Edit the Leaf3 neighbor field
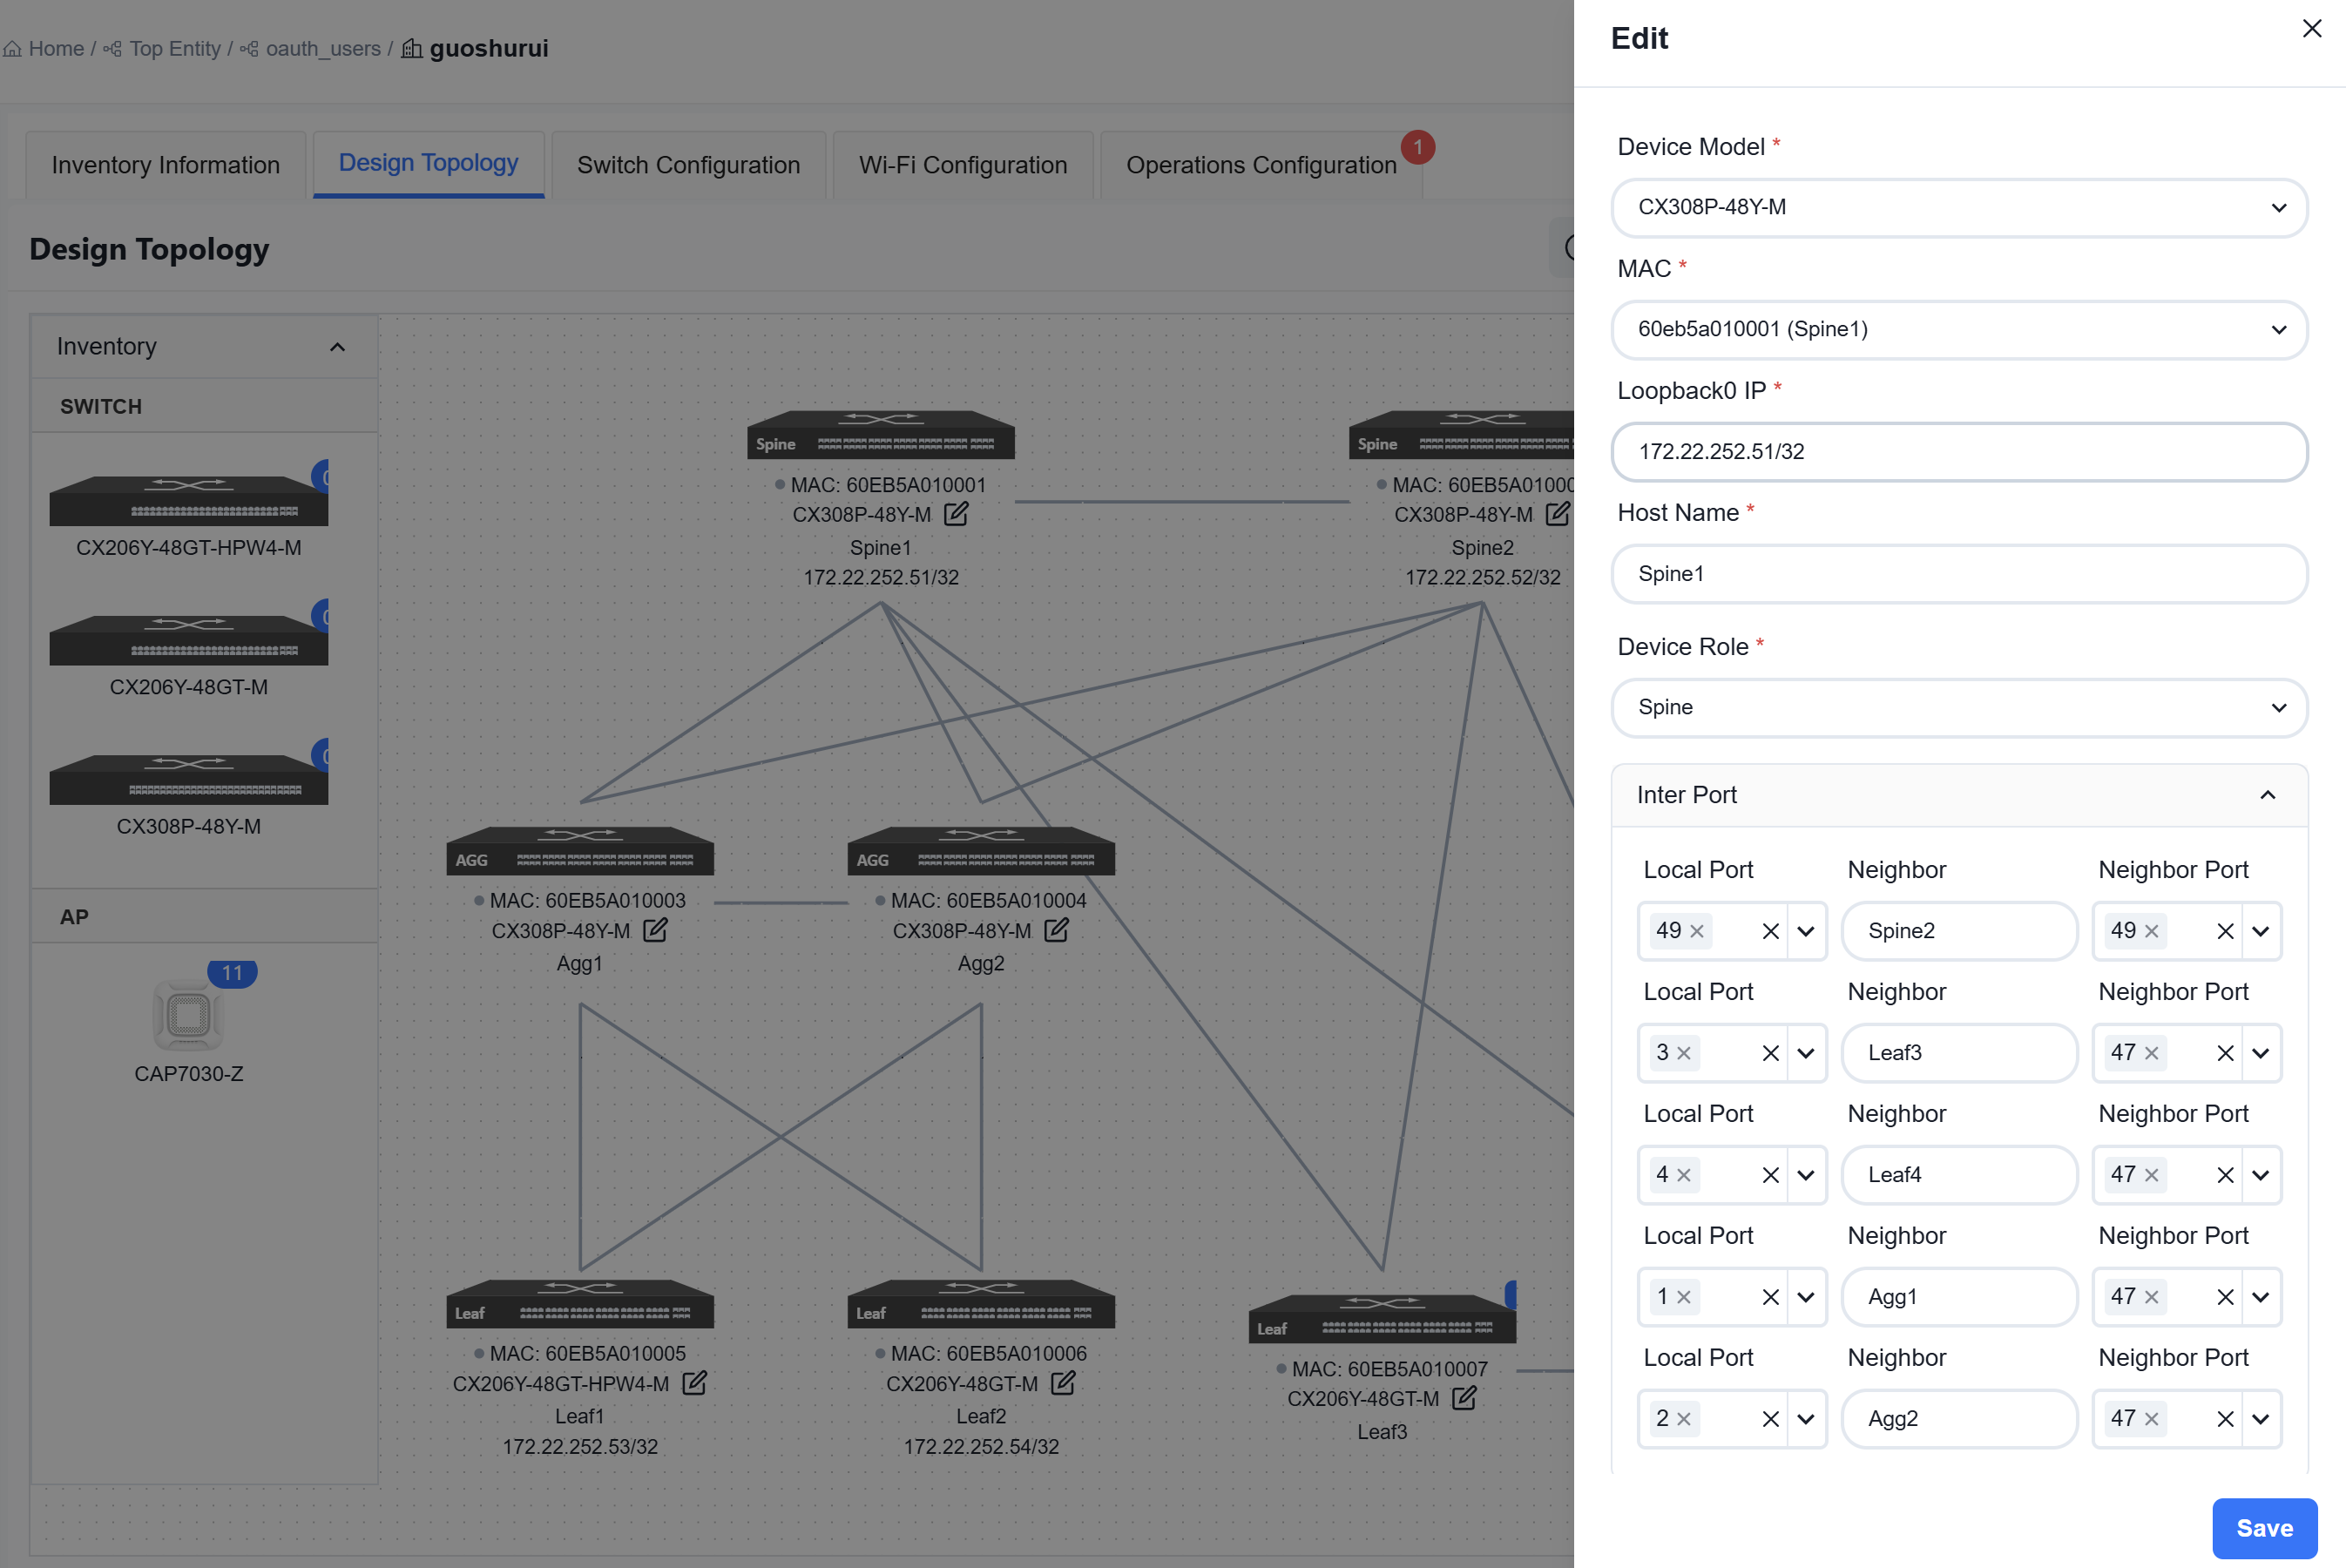This screenshot has height=1568, width=2346. click(x=1959, y=1054)
